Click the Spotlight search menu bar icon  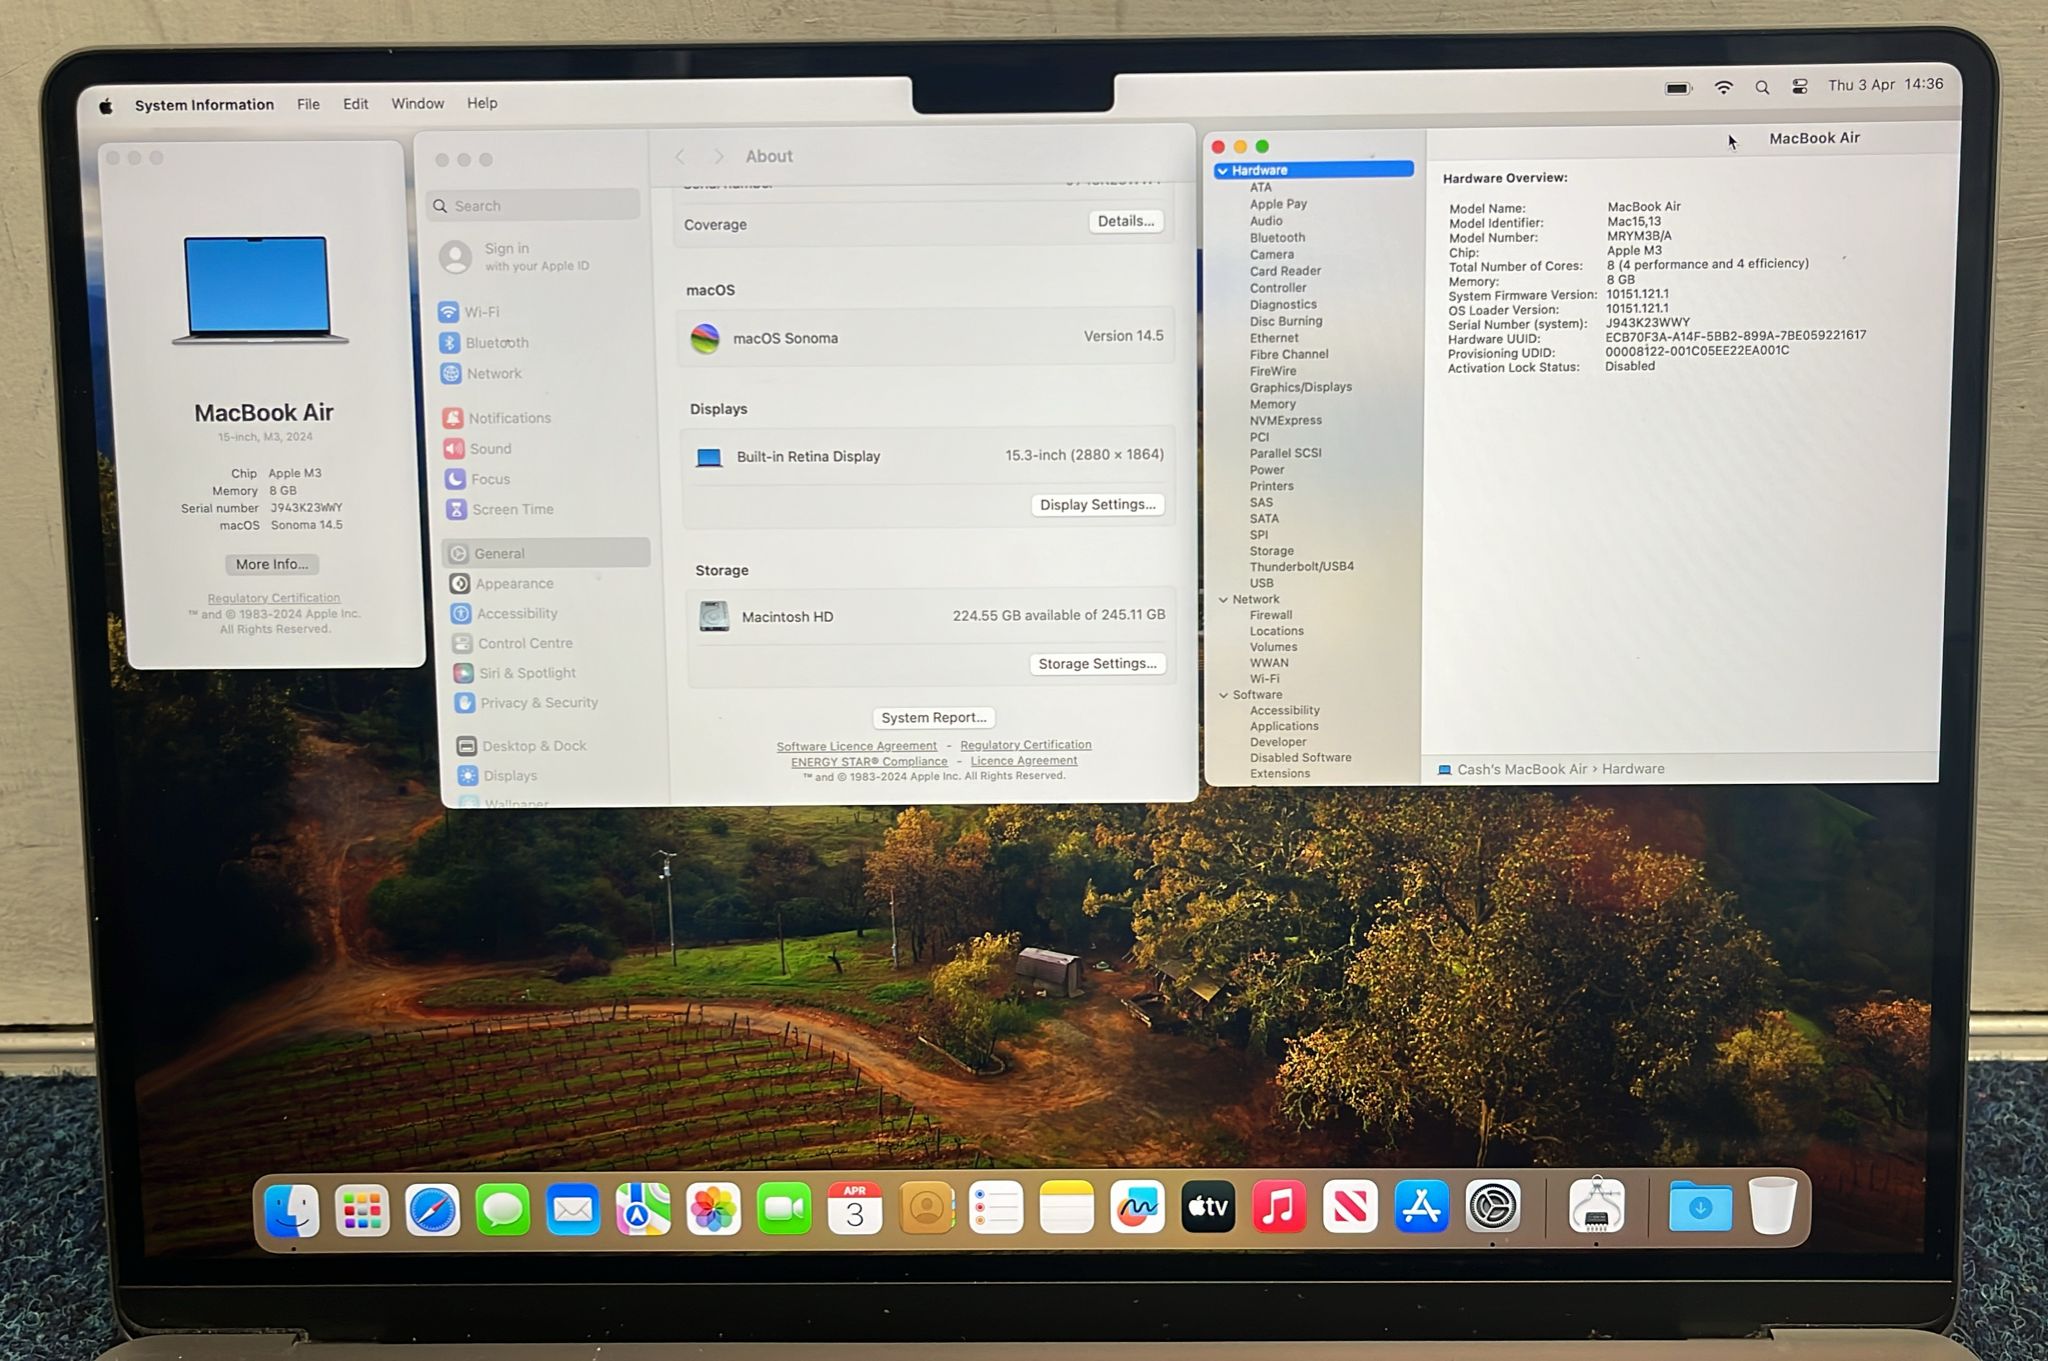(x=1762, y=88)
